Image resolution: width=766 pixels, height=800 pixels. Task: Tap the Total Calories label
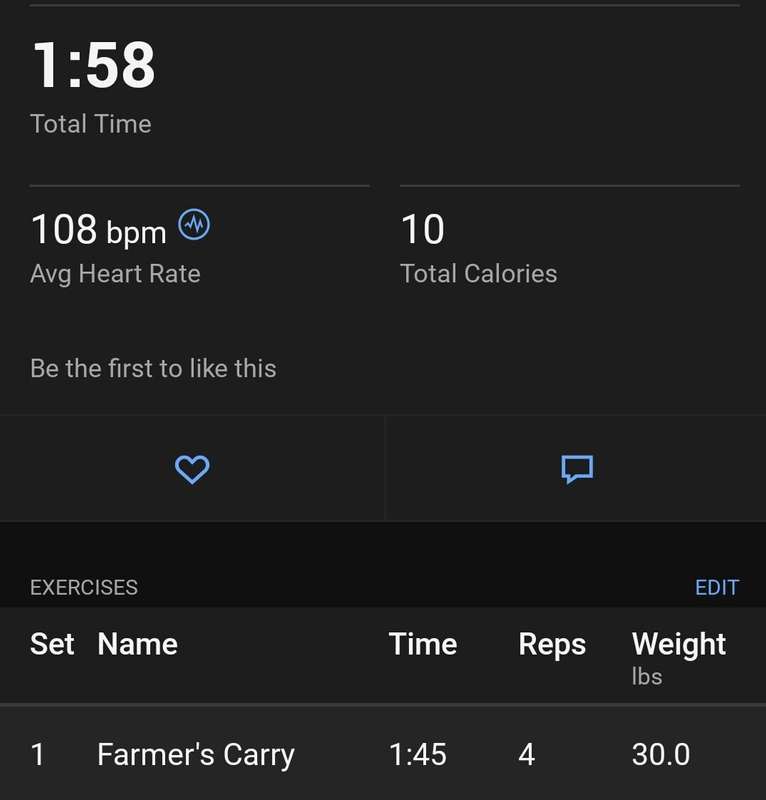pyautogui.click(x=478, y=273)
